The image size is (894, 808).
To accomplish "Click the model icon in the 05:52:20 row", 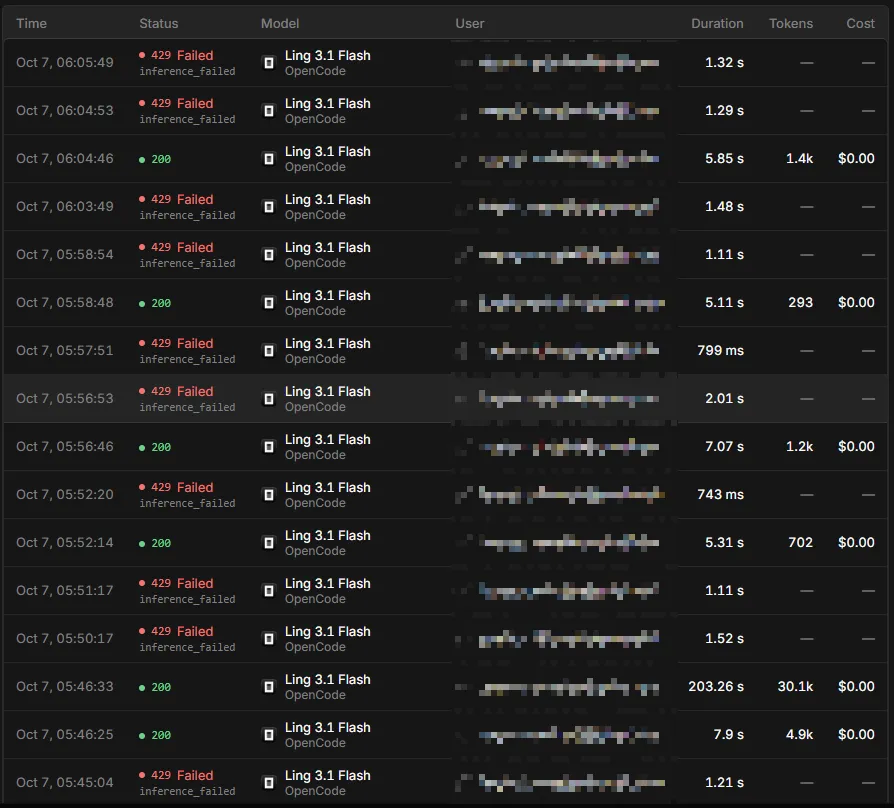I will point(269,494).
